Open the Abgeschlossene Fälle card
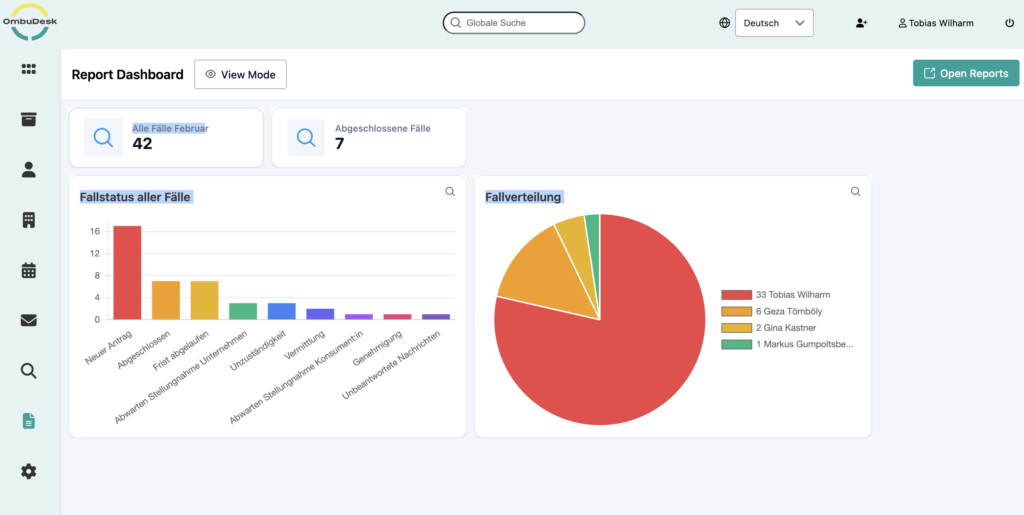The height and width of the screenshot is (515, 1024). 368,138
